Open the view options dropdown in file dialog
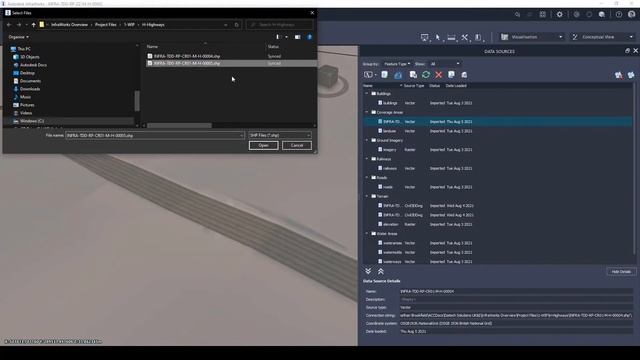The width and height of the screenshot is (640, 360). point(286,37)
